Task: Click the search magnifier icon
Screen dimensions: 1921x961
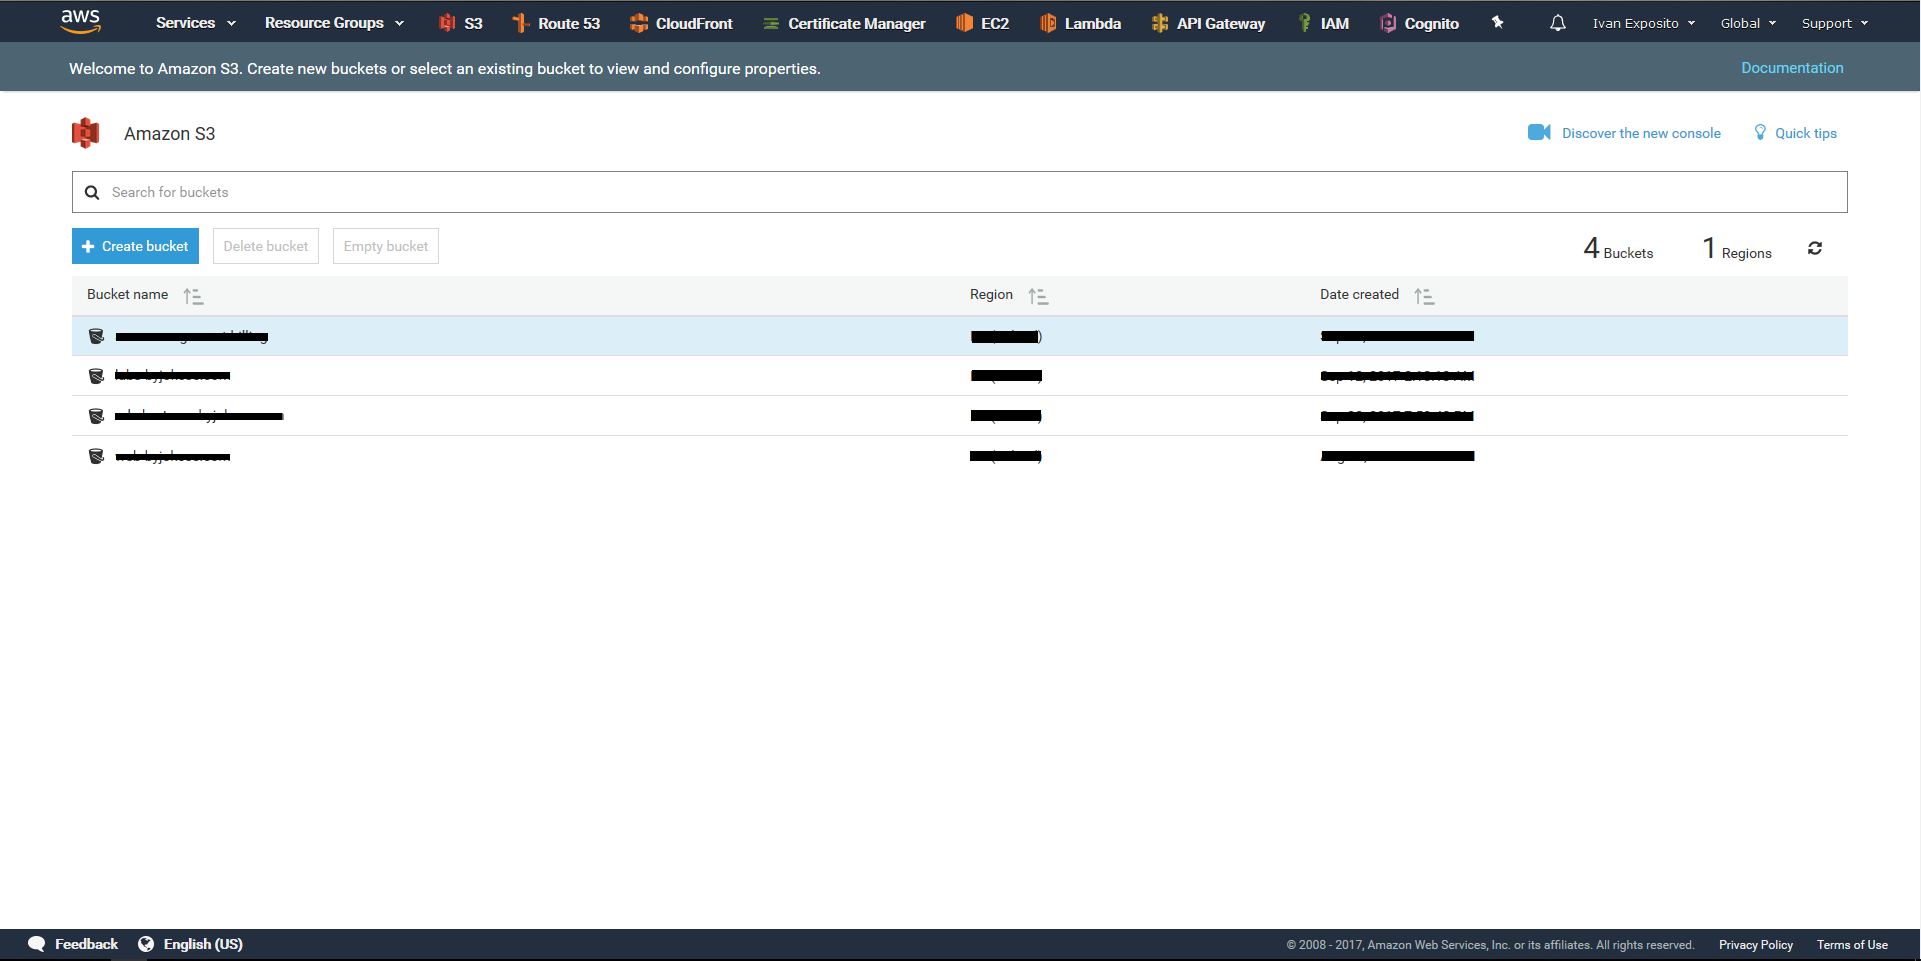Action: pyautogui.click(x=92, y=192)
